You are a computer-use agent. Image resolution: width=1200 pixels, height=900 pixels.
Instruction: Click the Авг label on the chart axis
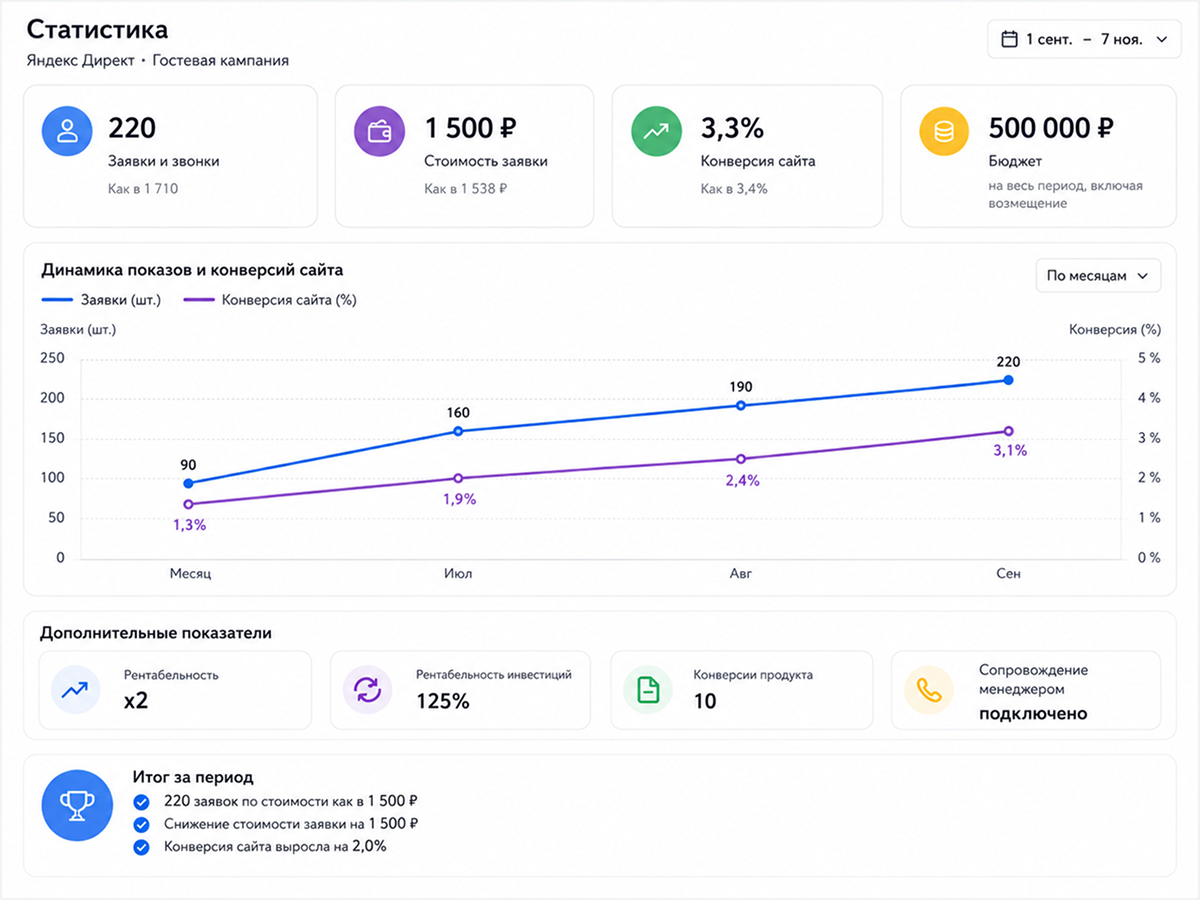click(x=741, y=574)
